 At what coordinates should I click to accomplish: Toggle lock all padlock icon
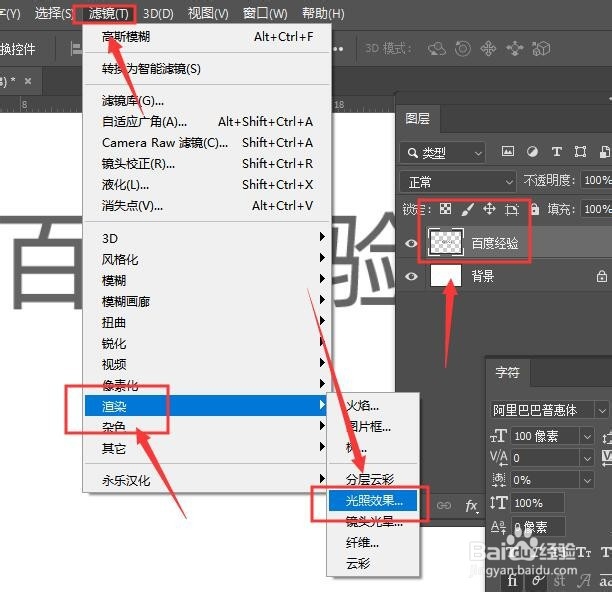pyautogui.click(x=535, y=209)
